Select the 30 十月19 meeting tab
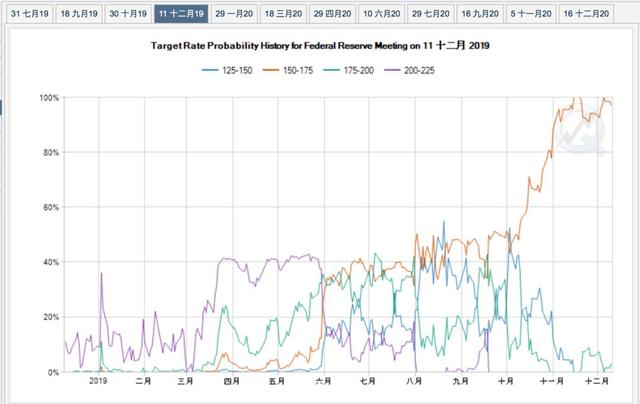Screen dimensions: 640x404 (128, 14)
